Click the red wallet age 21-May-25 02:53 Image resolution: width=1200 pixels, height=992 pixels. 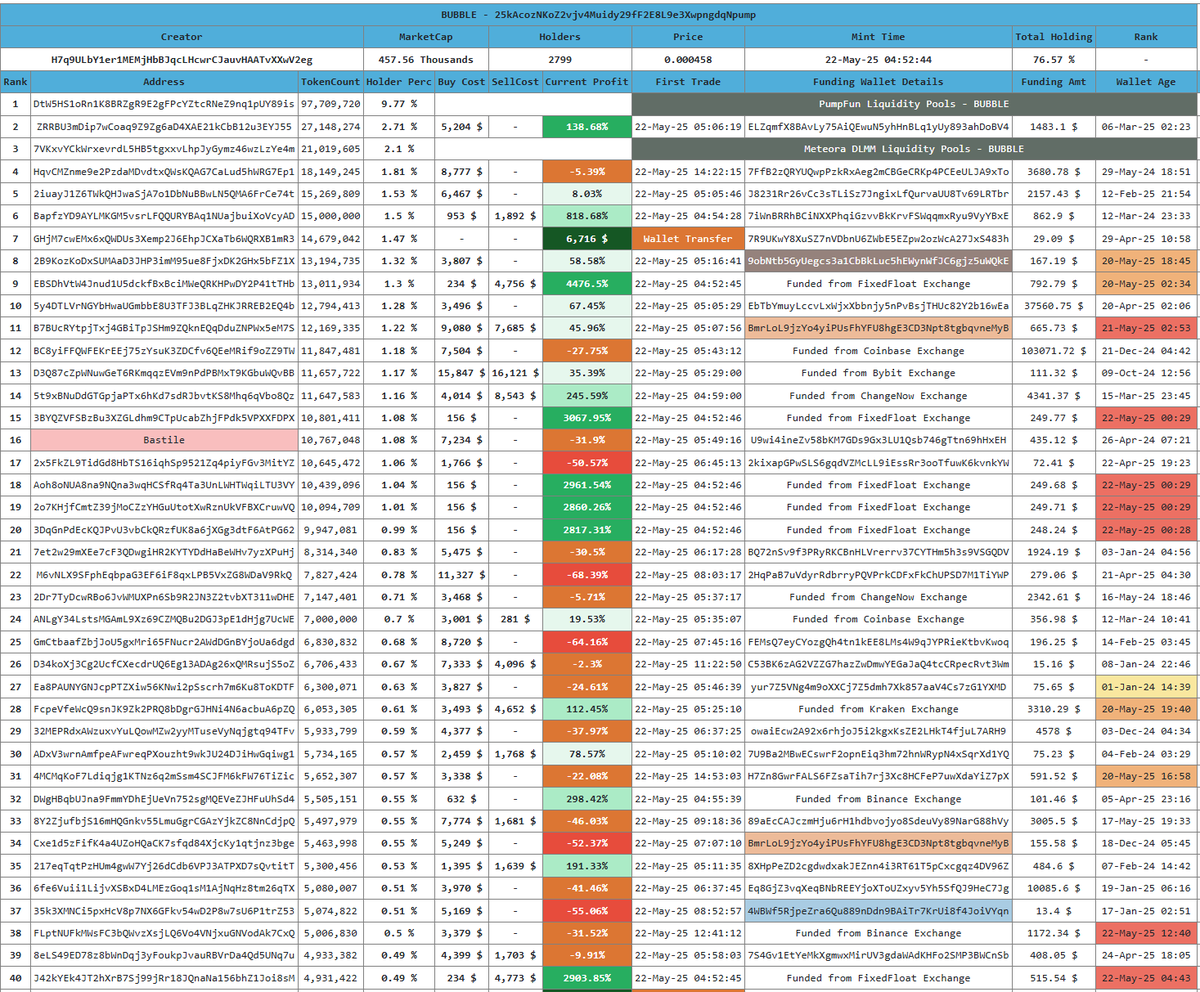click(1147, 328)
